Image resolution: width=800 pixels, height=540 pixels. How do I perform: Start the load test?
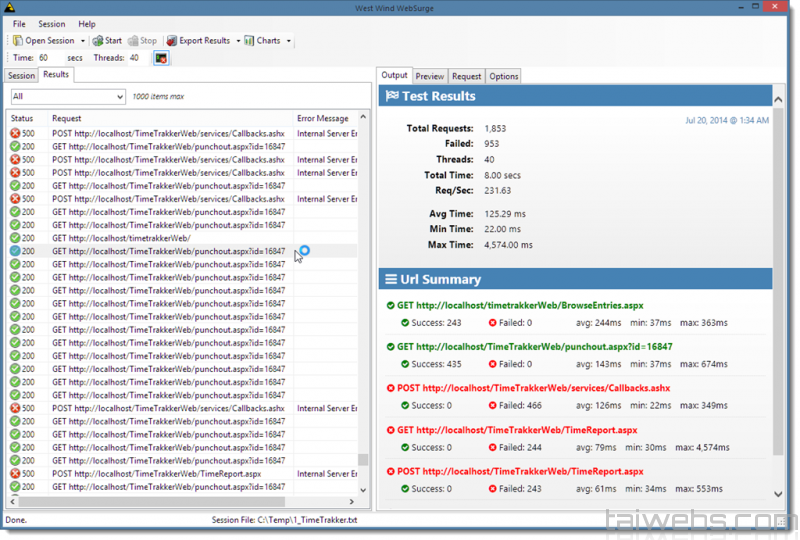pyautogui.click(x=98, y=41)
